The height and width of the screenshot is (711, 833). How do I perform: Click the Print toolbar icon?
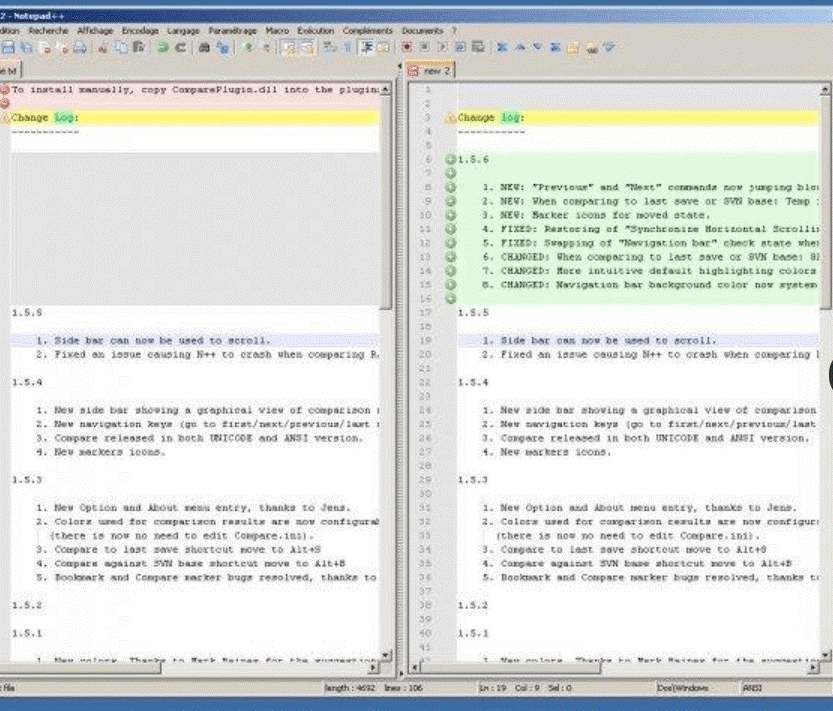tap(80, 48)
